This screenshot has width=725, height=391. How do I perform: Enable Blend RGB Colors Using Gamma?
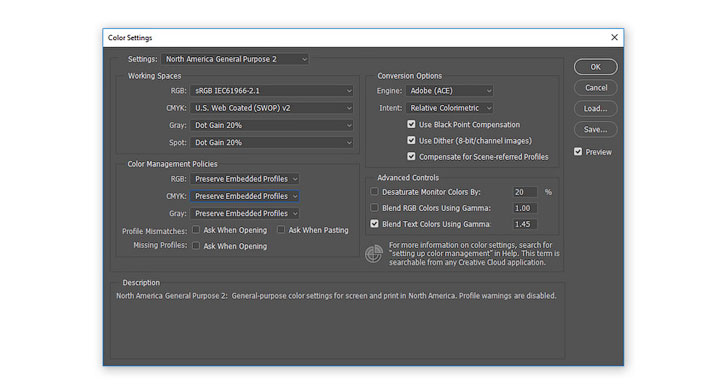374,208
